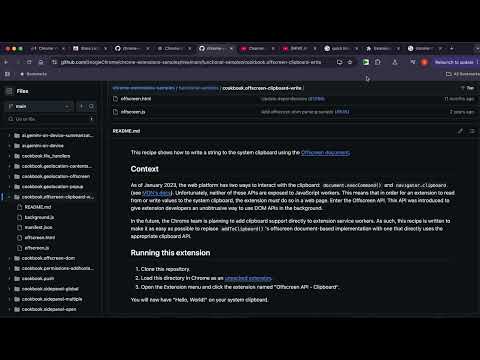Open the apps grid icon in bookmarks bar
This screenshot has height=360, width=480.
[7, 74]
